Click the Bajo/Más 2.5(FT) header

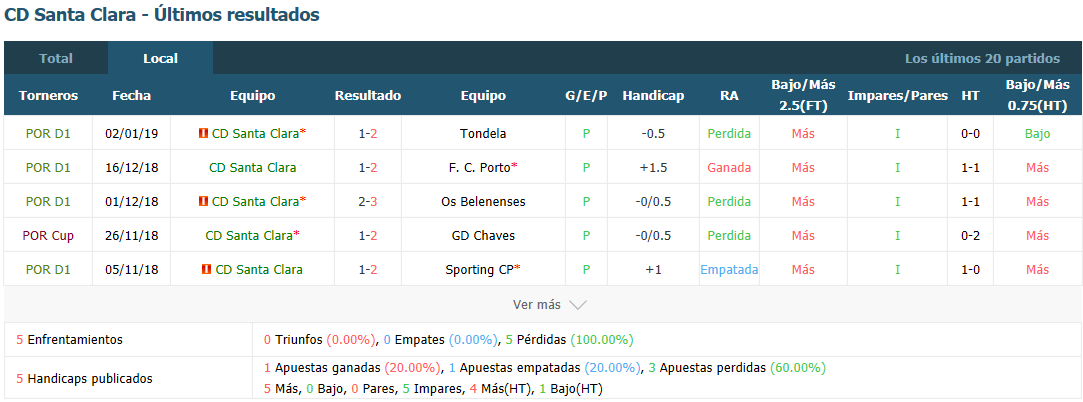coord(803,95)
